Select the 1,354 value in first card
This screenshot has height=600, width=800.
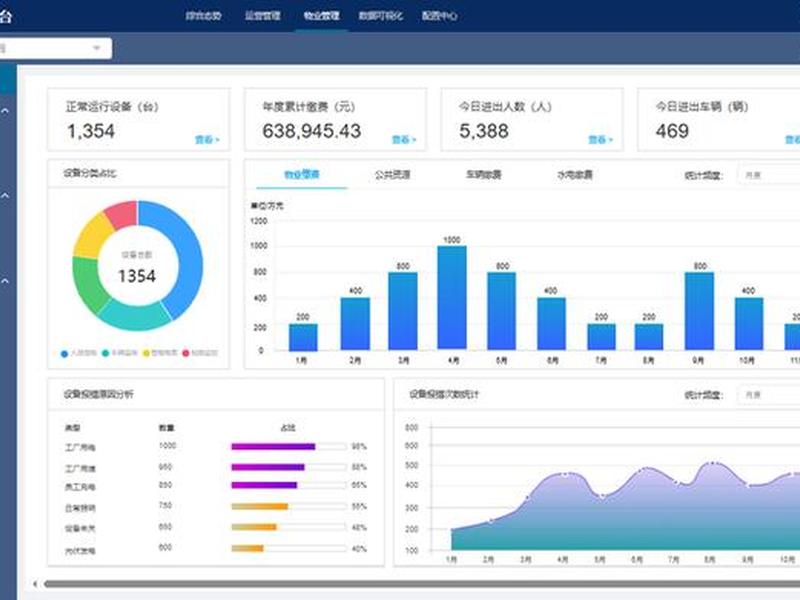pos(91,131)
